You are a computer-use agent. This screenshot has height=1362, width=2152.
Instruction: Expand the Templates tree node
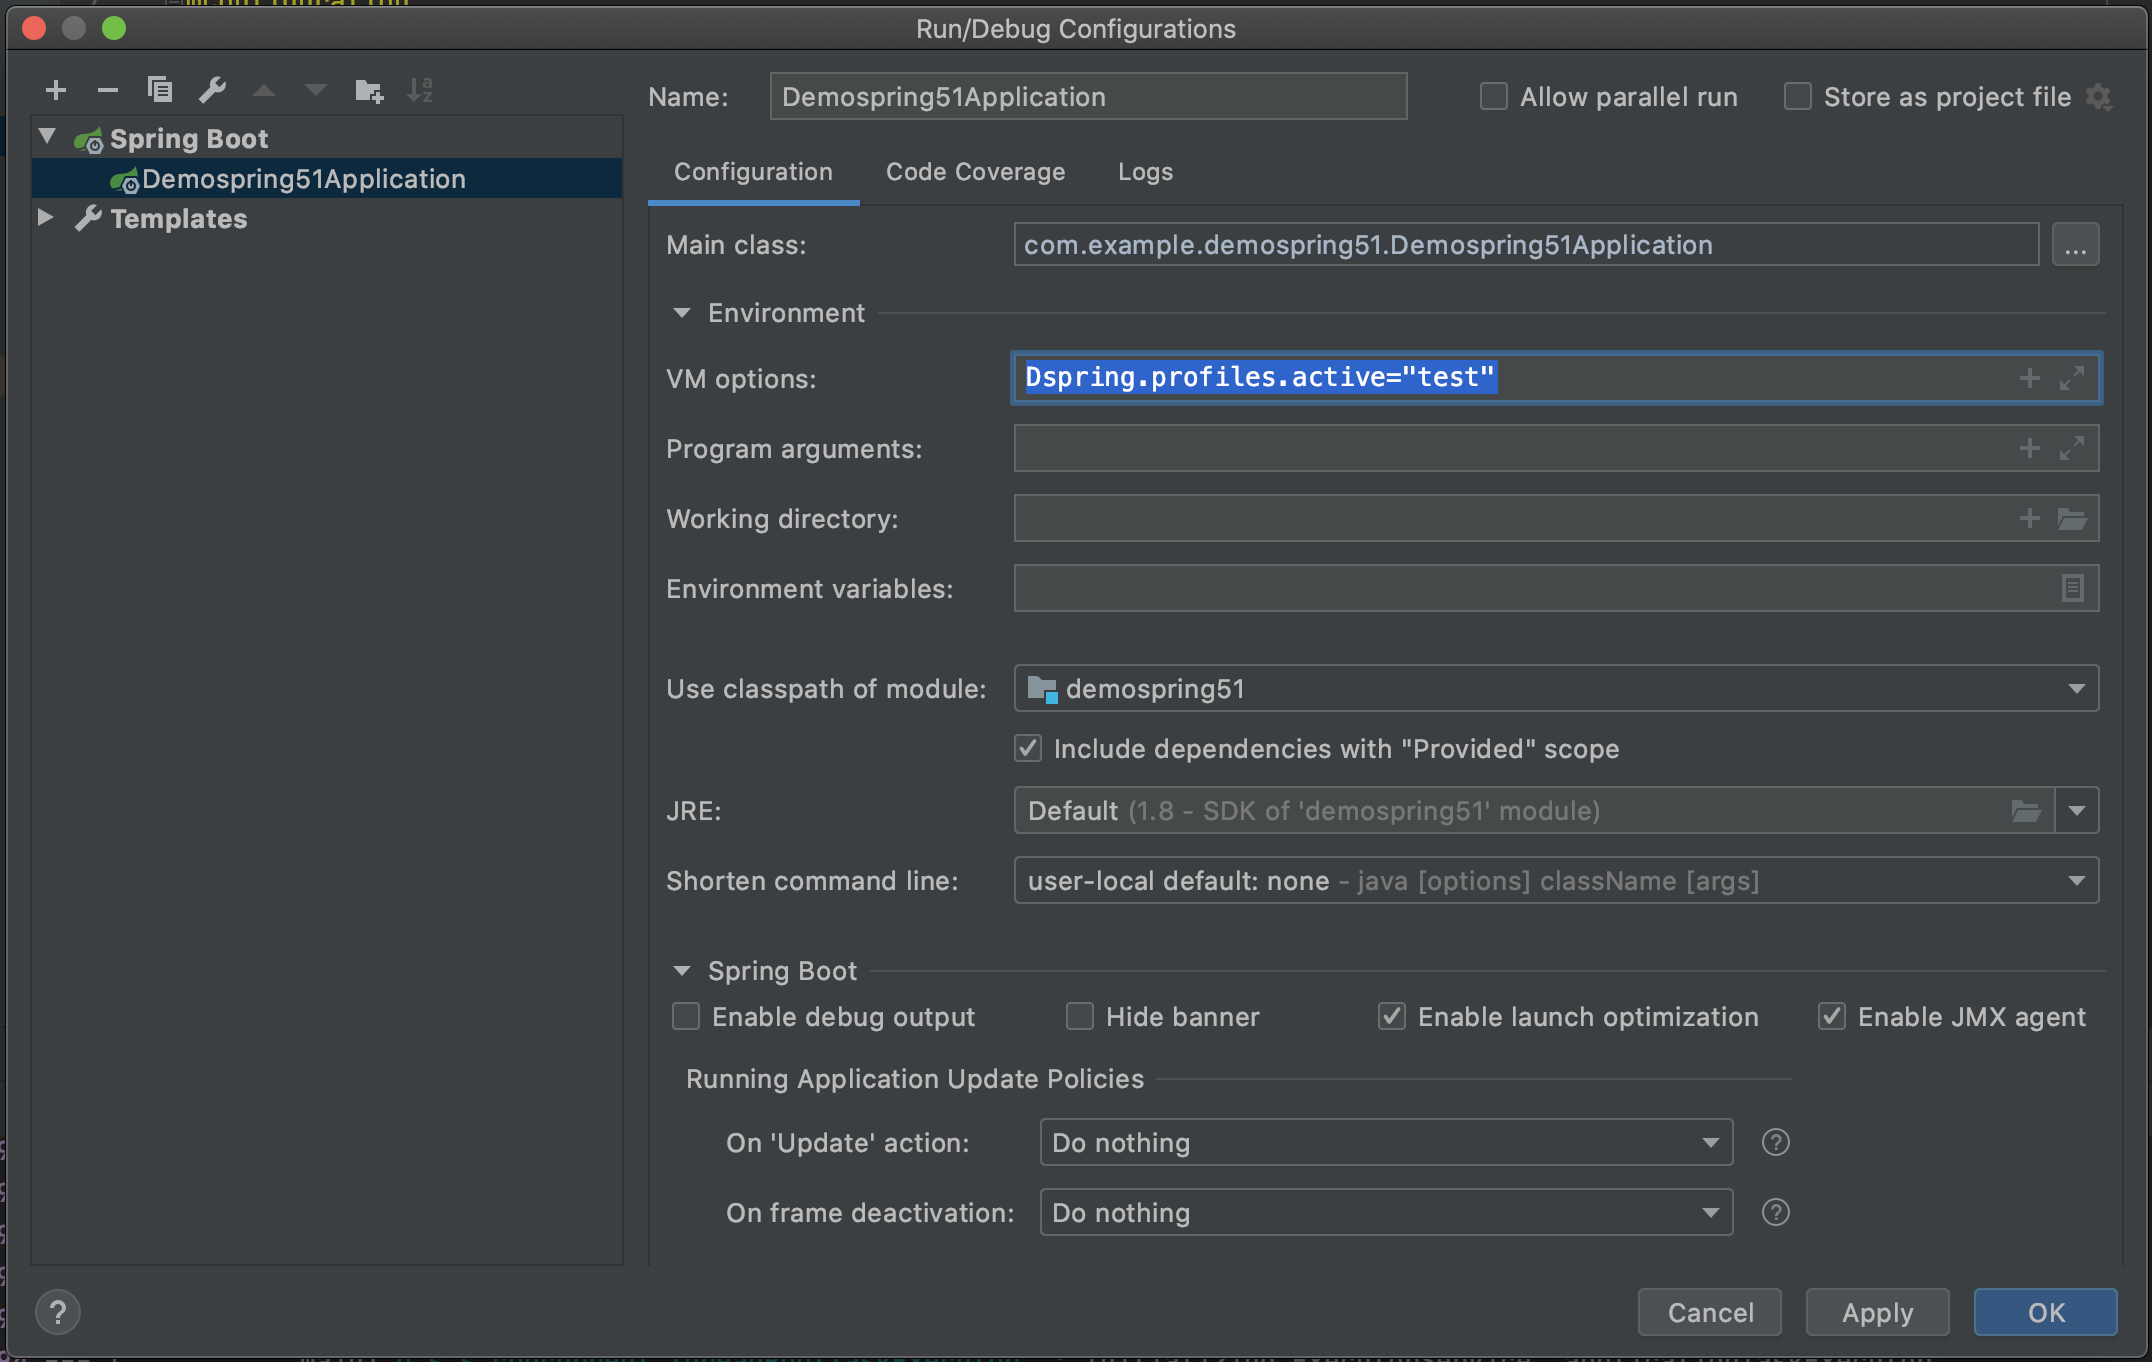[x=45, y=217]
